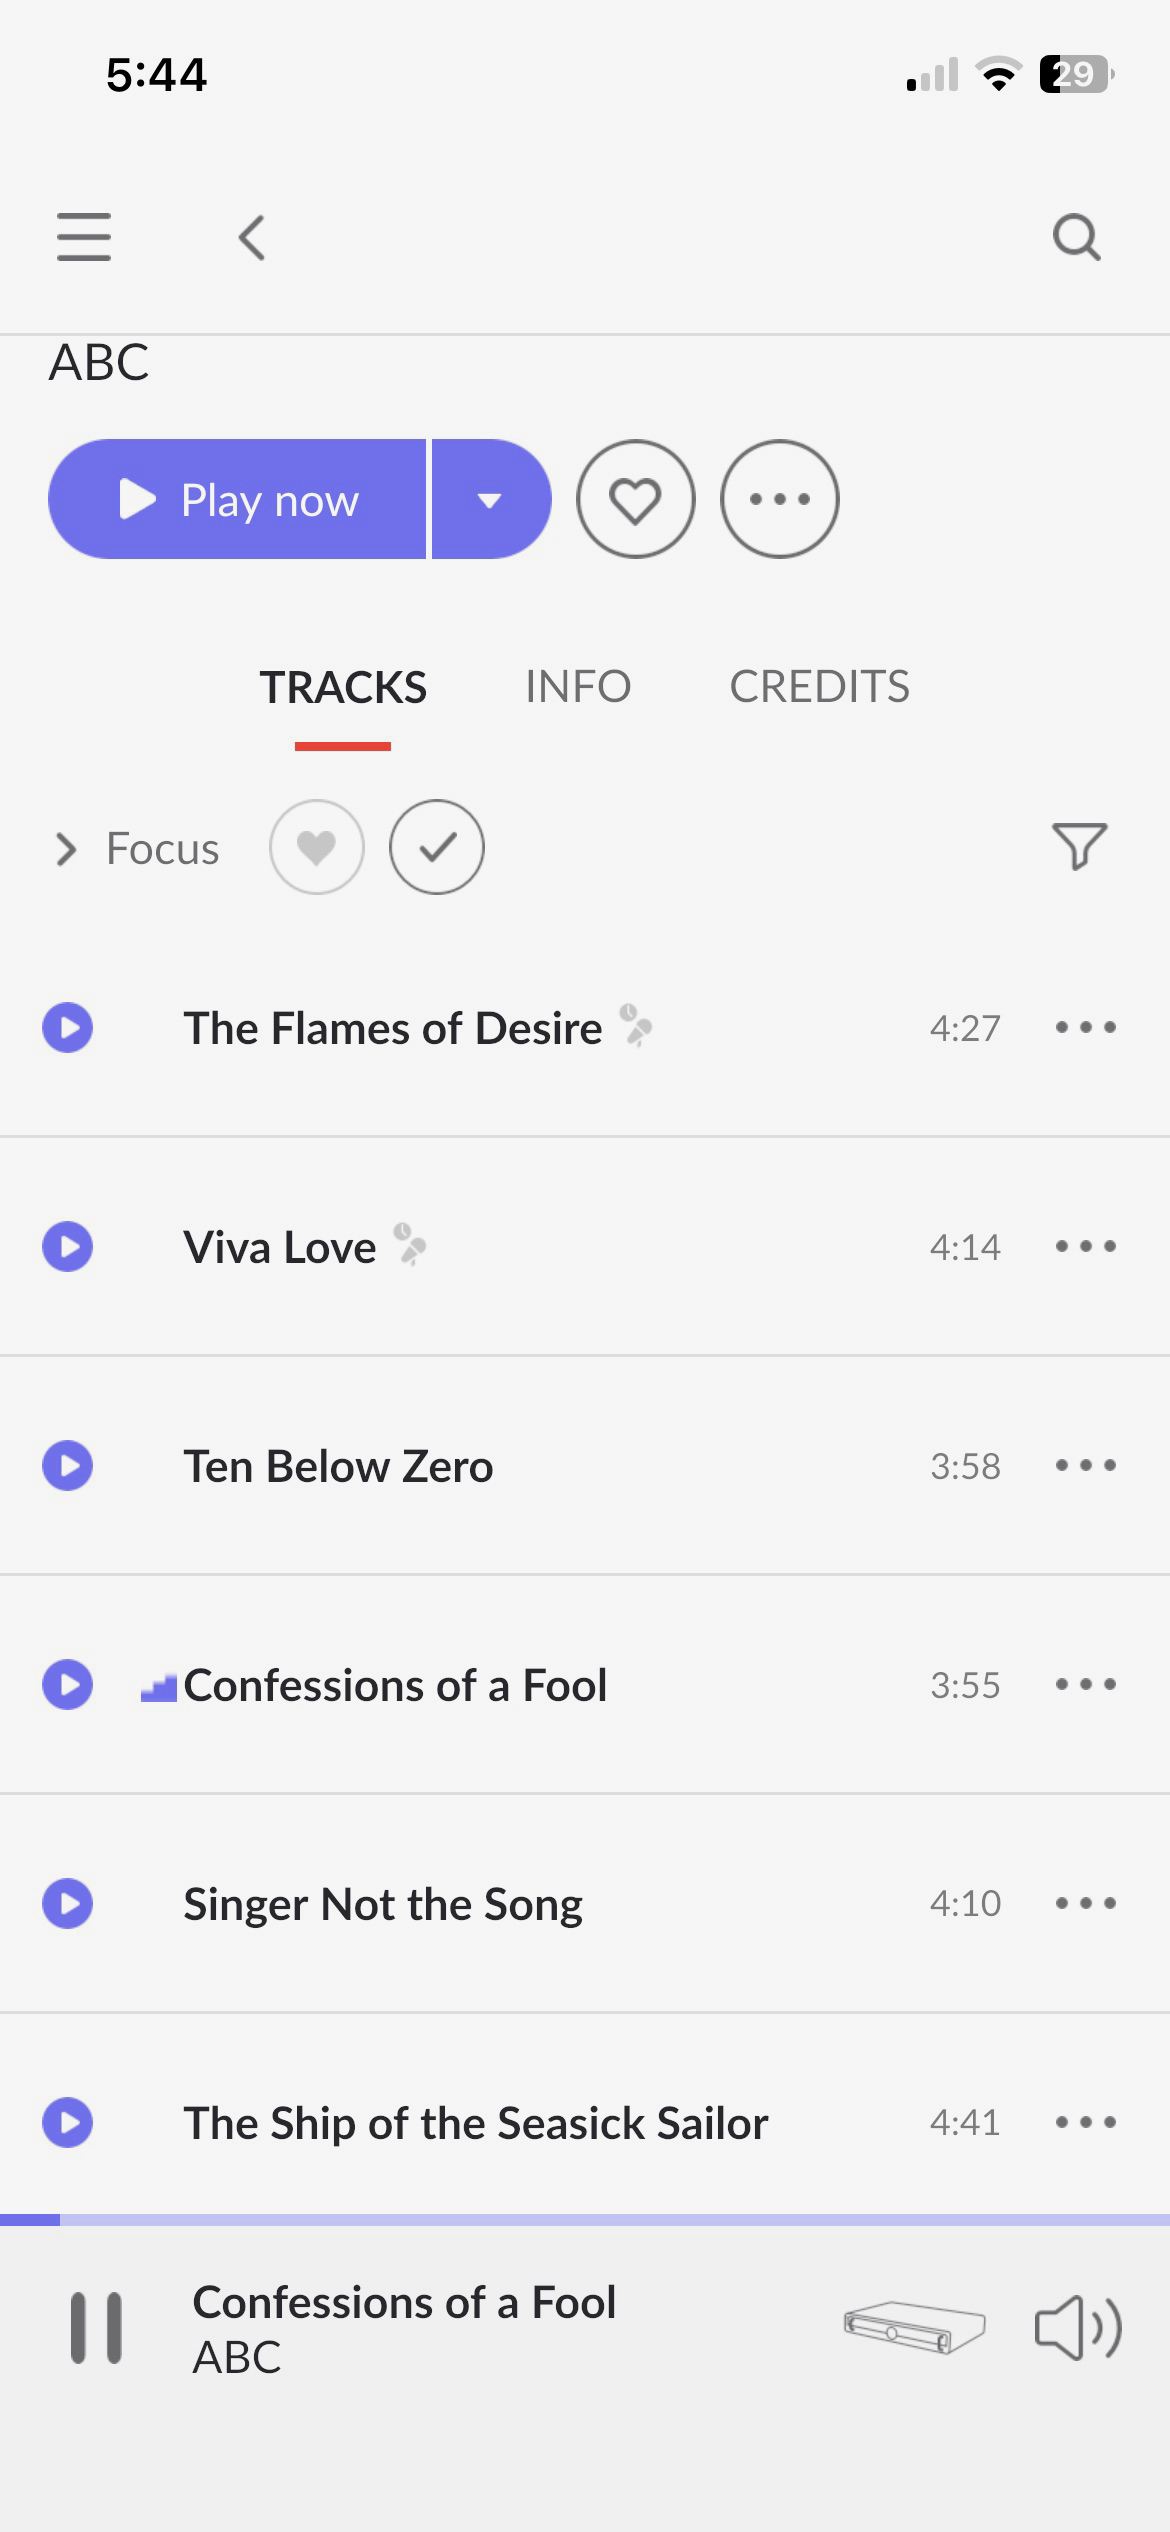Open the audio zone device icon
1170x2532 pixels.
click(x=914, y=2327)
